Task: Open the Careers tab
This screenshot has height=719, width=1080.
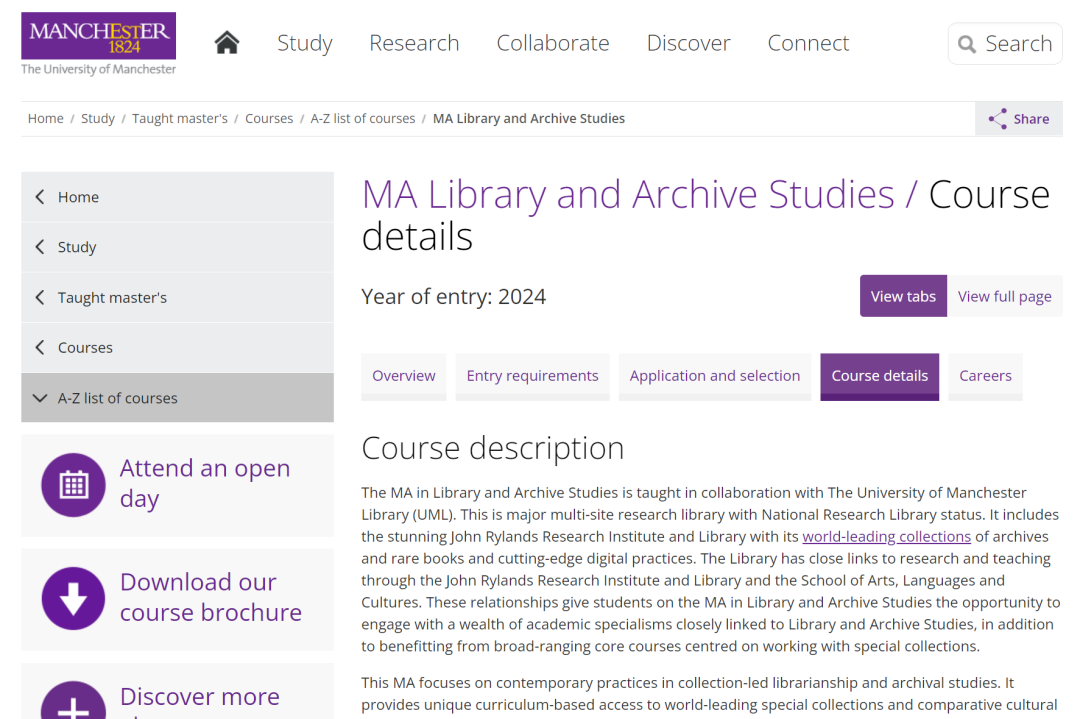Action: (x=986, y=376)
